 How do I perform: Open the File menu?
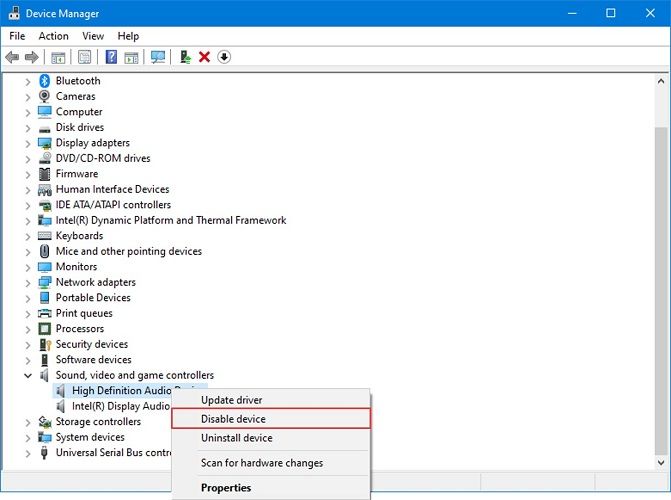point(17,36)
